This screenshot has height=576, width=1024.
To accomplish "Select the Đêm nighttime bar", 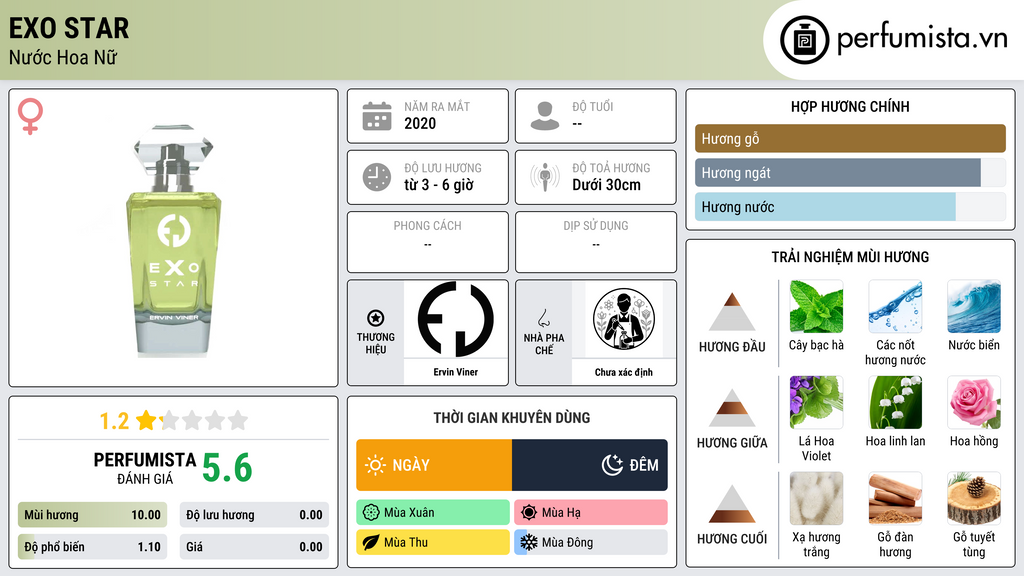I will (x=590, y=465).
